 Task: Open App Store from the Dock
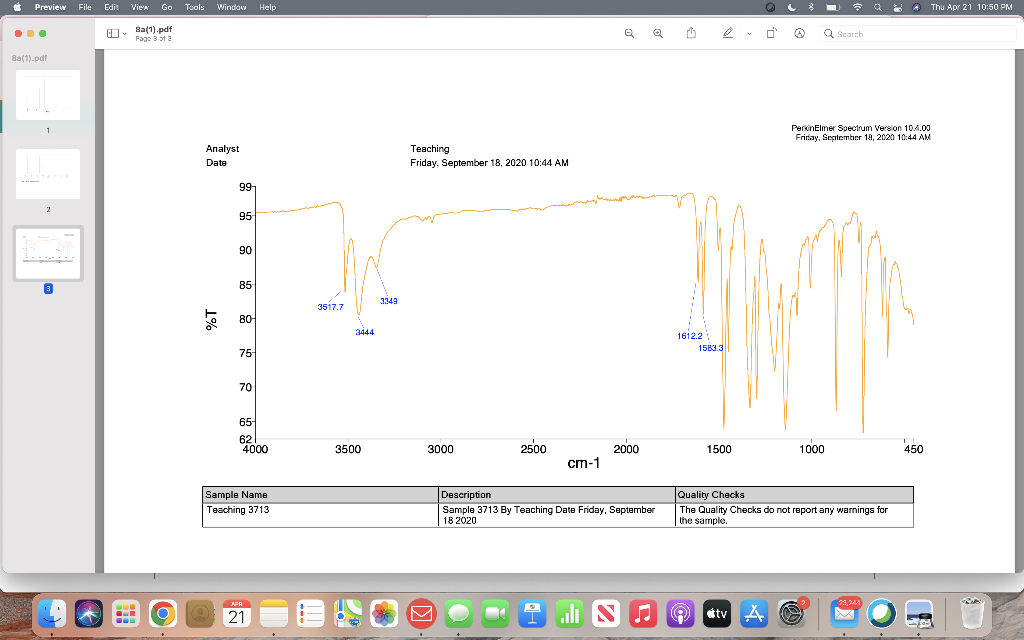[754, 613]
